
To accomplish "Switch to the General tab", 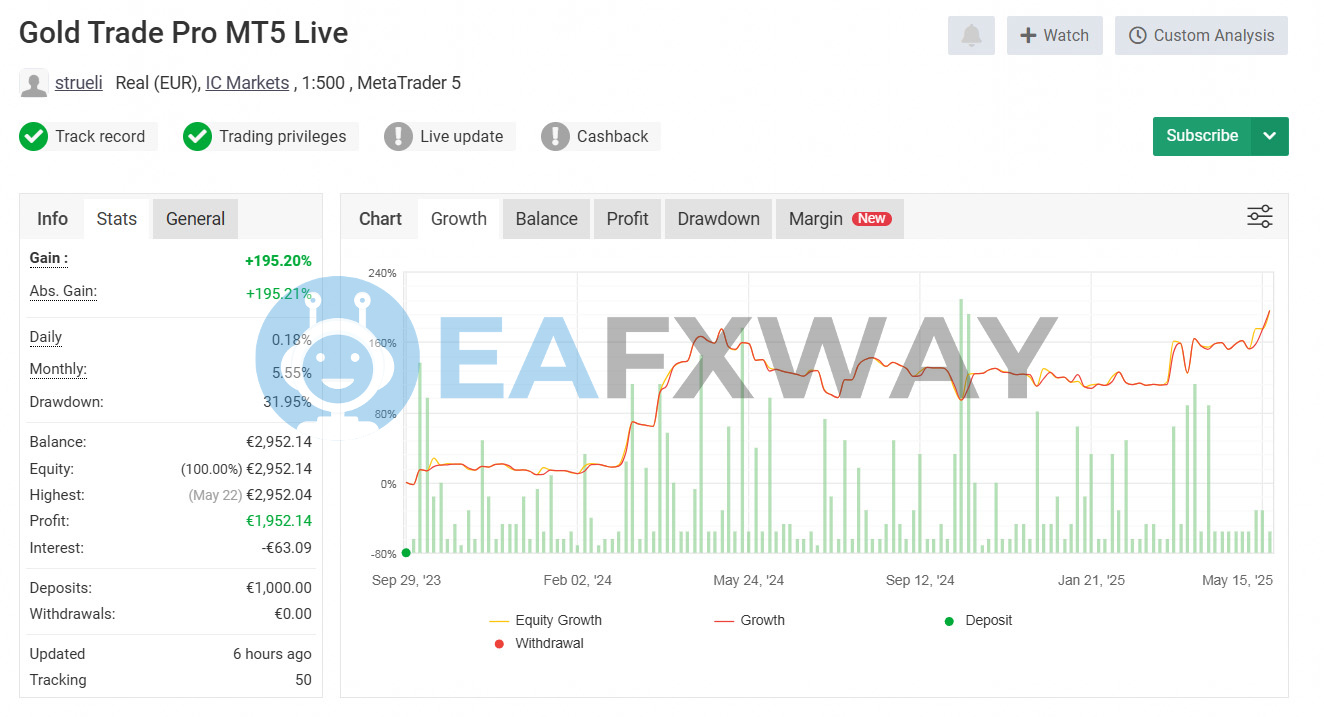I will click(195, 219).
